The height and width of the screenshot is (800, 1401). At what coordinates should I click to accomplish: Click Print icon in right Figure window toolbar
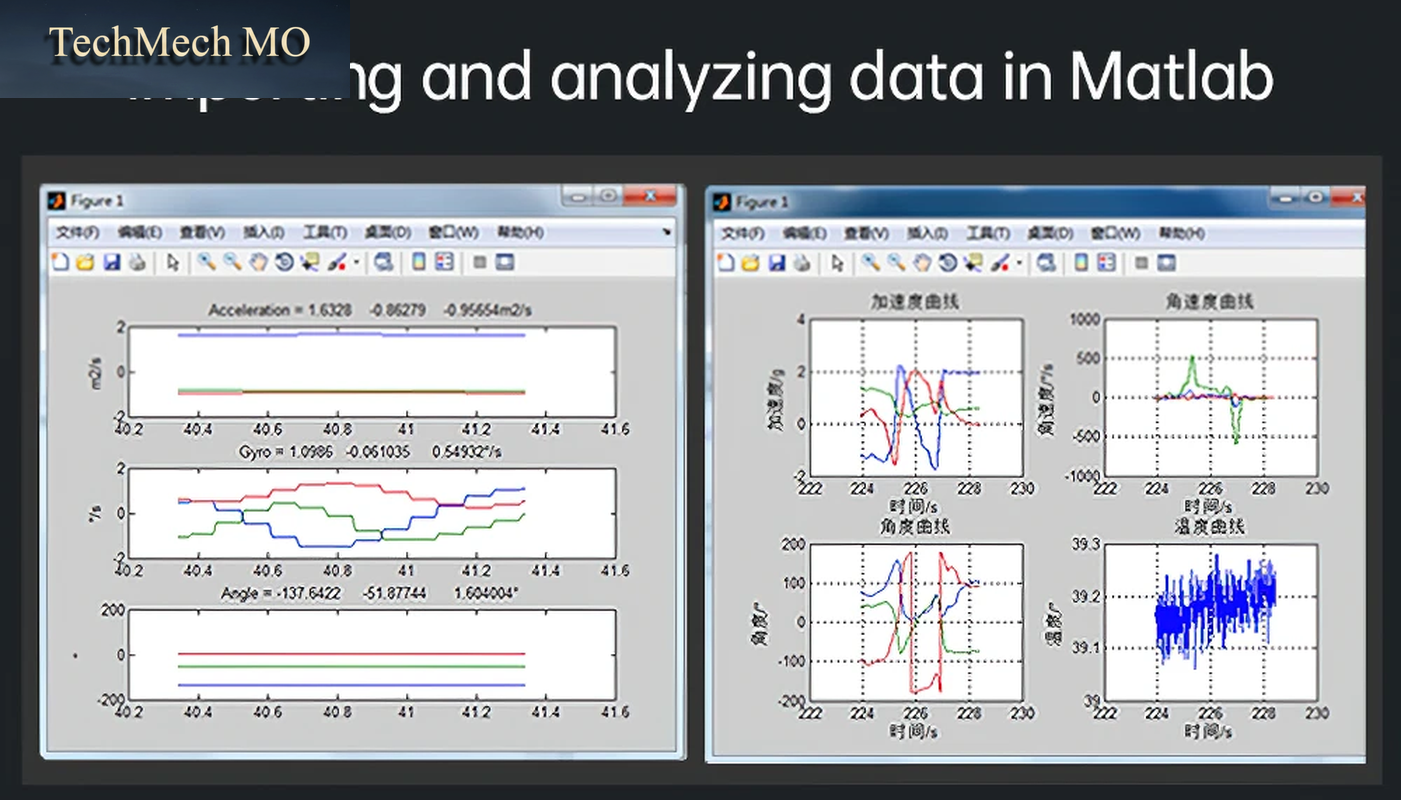tap(801, 263)
